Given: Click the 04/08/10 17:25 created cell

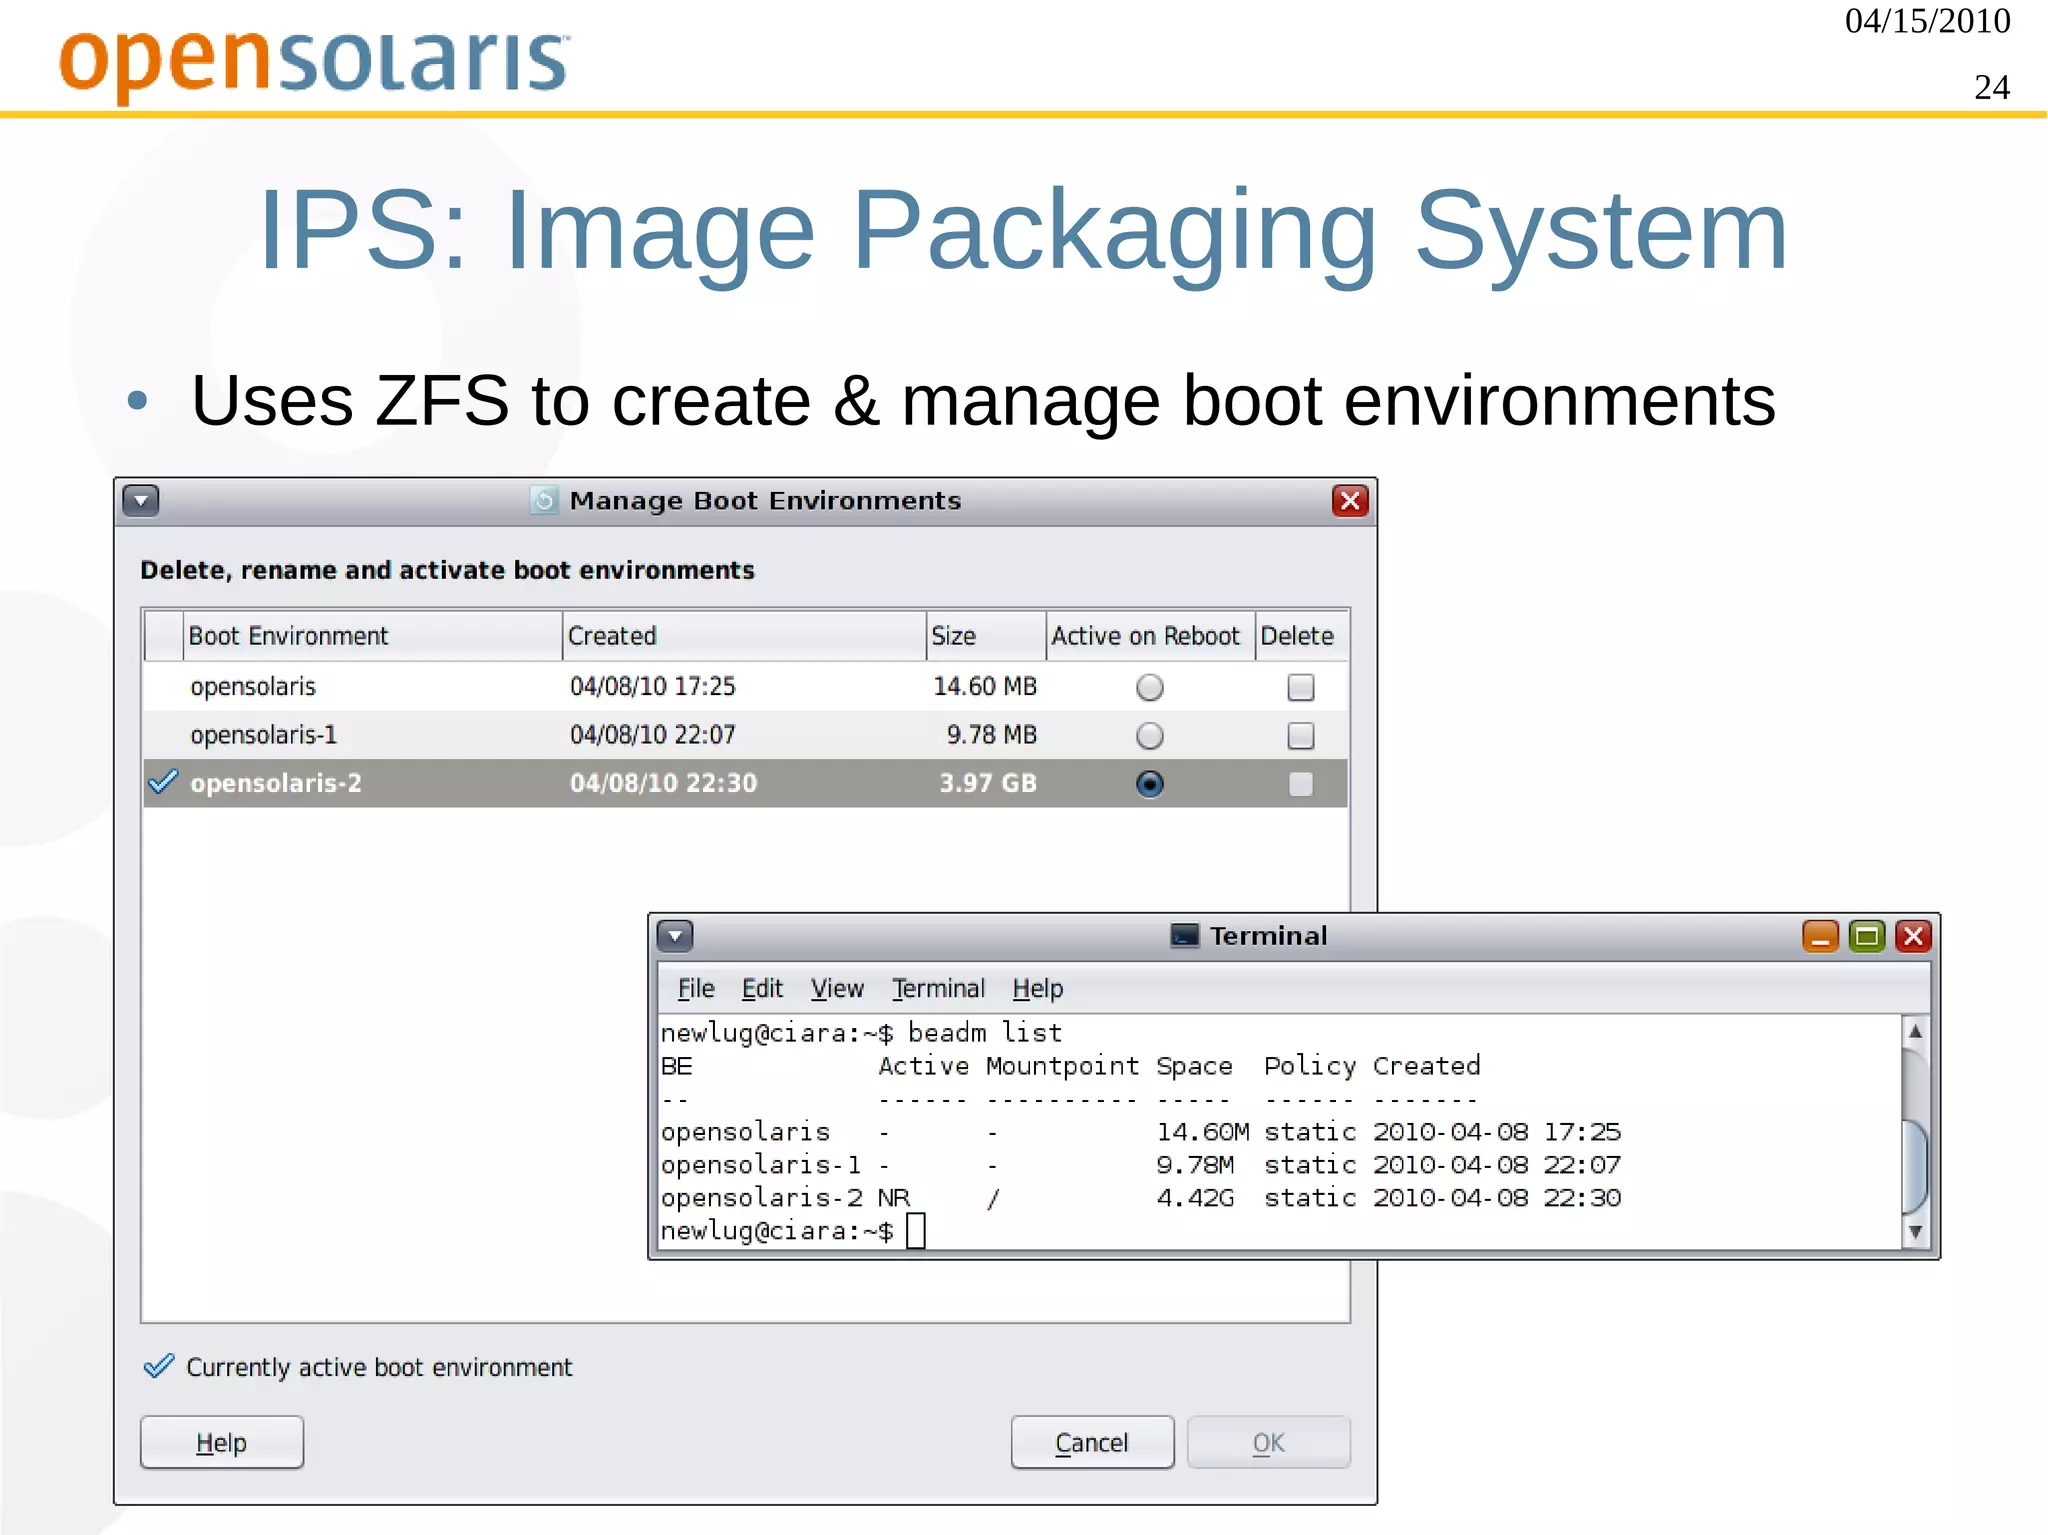Looking at the screenshot, I should pos(653,687).
